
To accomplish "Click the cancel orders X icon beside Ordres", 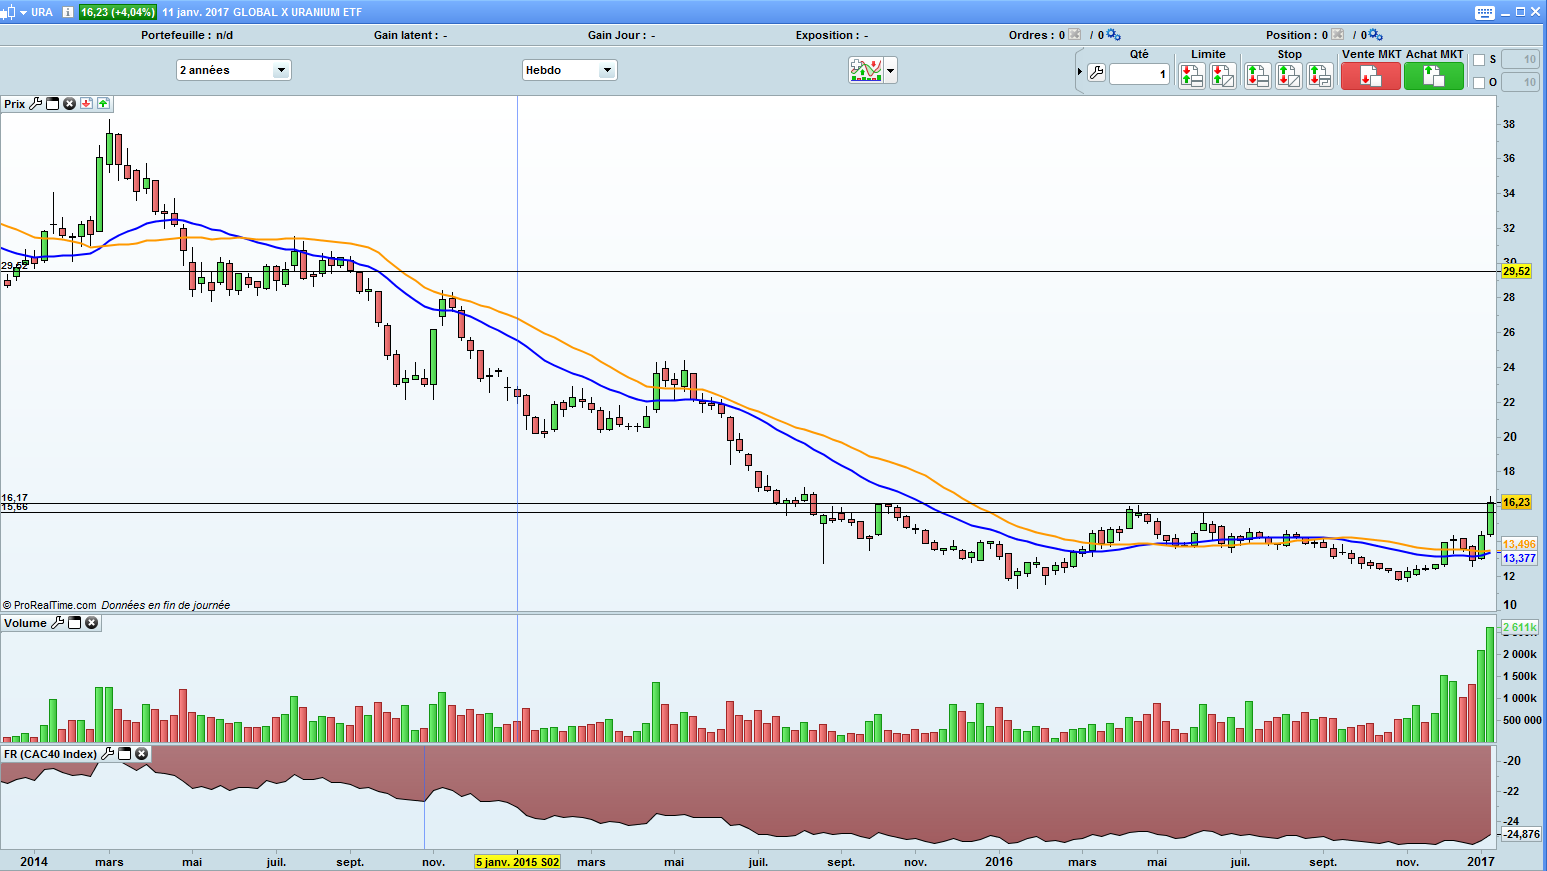I will click(1075, 35).
